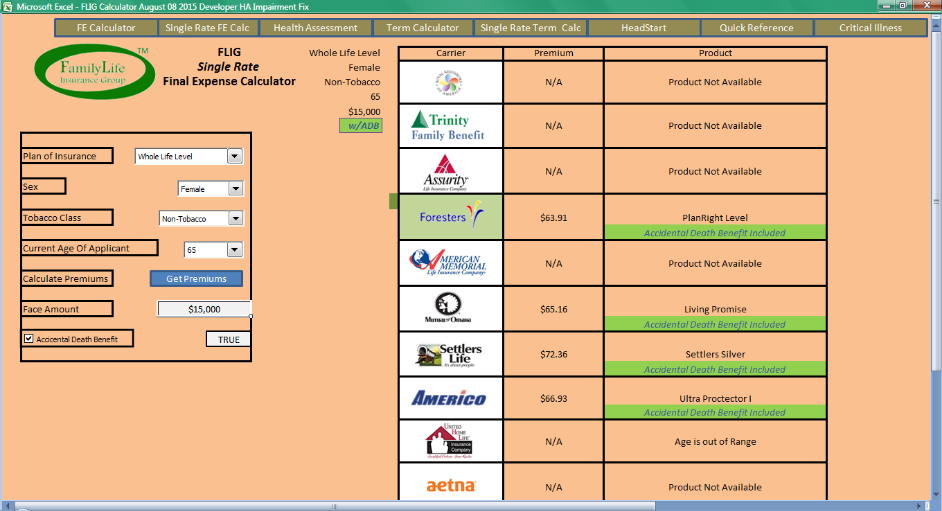Click the Living Promise product cell
The height and width of the screenshot is (511, 942).
pyautogui.click(x=715, y=309)
